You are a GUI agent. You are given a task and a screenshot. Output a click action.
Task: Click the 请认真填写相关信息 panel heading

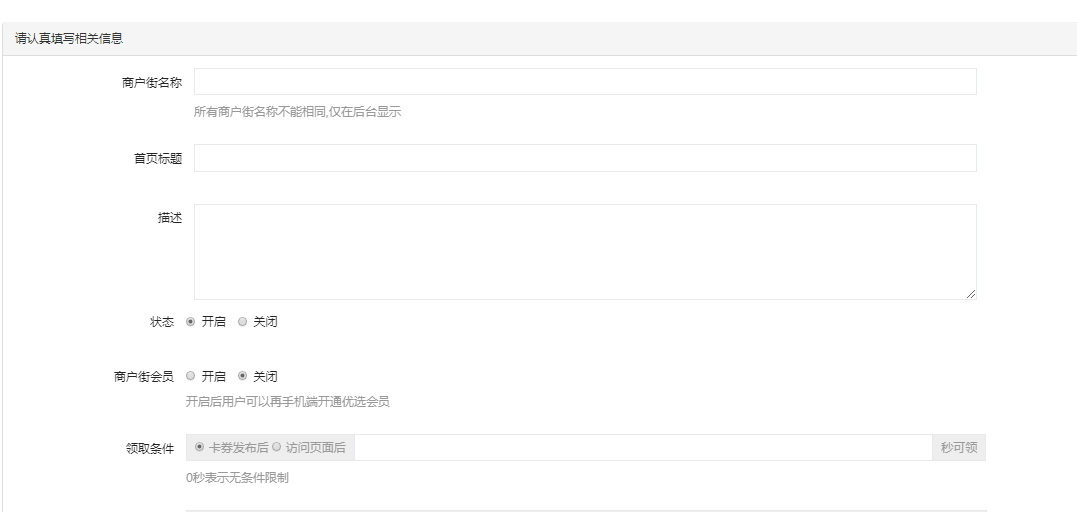tap(69, 38)
